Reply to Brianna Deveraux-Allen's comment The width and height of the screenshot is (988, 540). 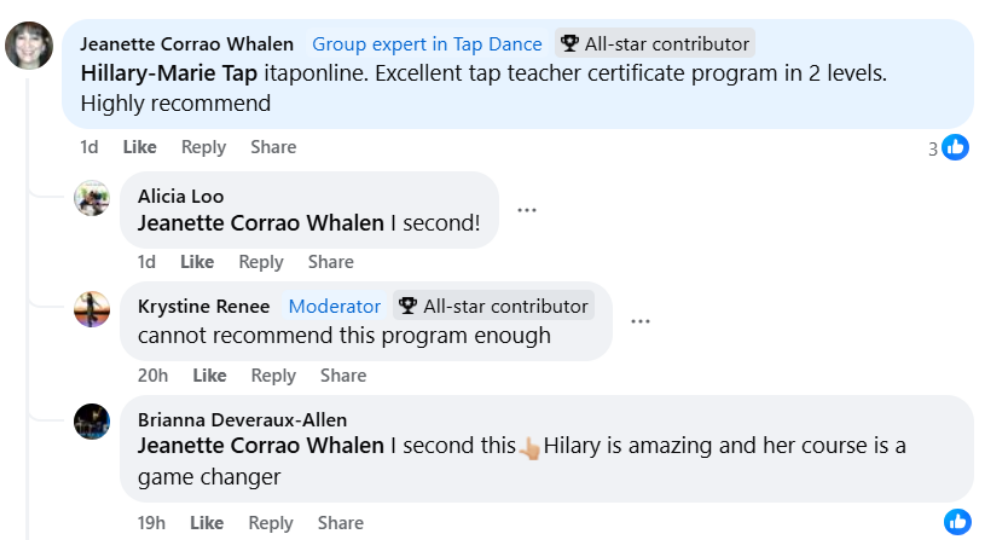point(270,523)
